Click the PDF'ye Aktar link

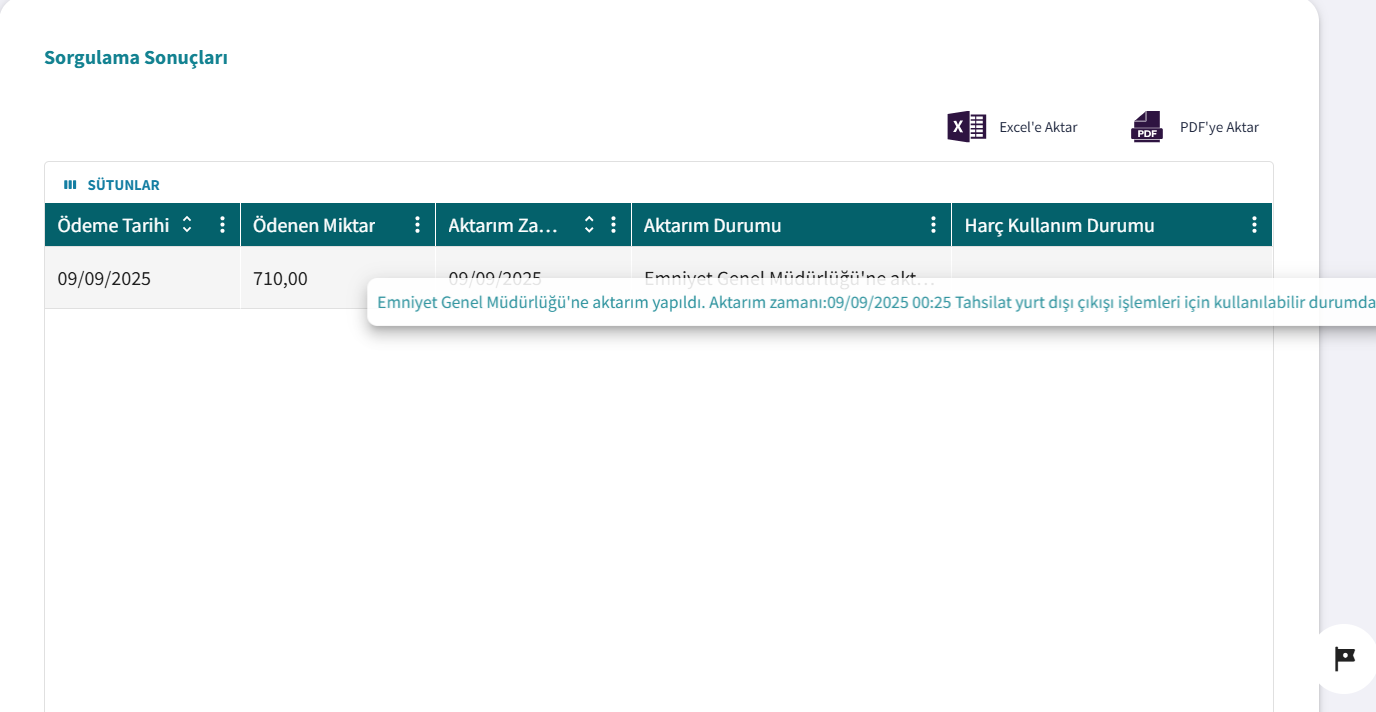point(1219,127)
